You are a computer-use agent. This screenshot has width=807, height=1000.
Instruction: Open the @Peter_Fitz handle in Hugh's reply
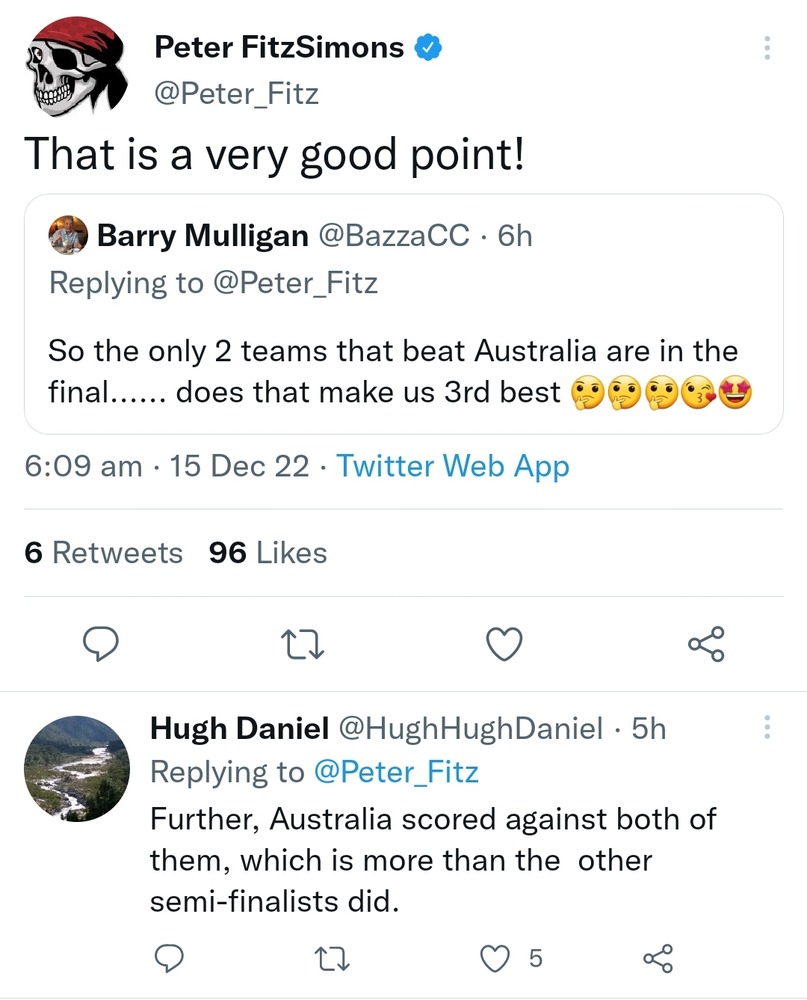coord(396,772)
